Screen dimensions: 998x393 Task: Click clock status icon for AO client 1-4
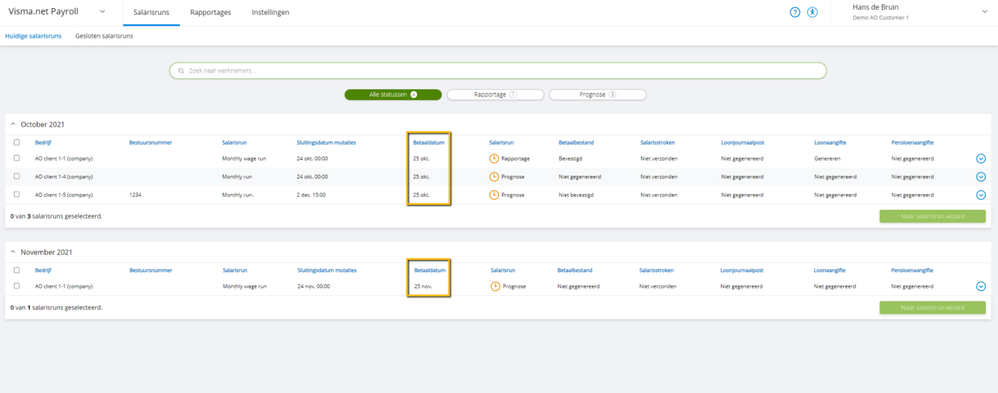coord(494,176)
